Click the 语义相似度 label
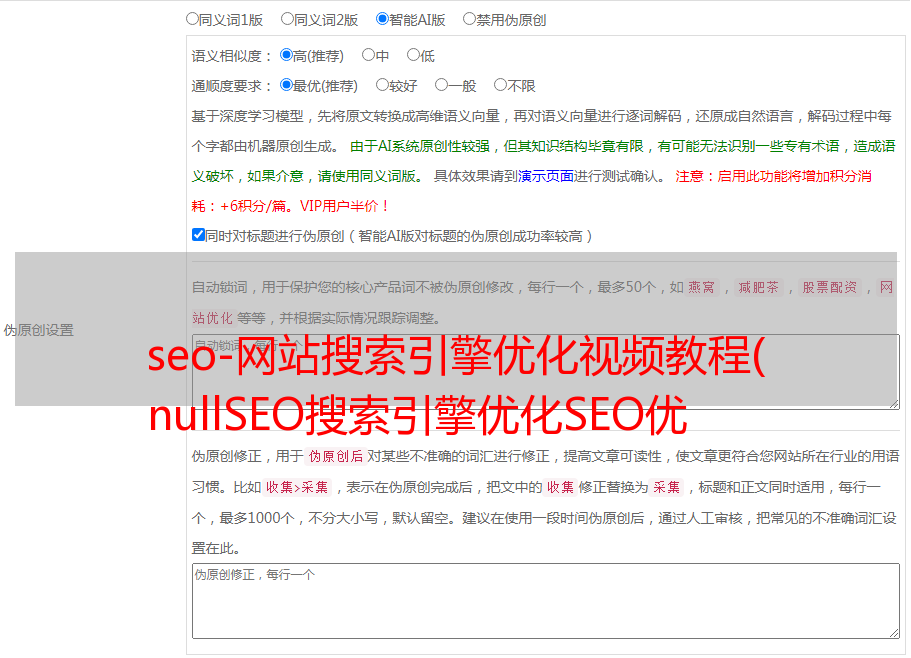This screenshot has width=911, height=658. coord(231,56)
